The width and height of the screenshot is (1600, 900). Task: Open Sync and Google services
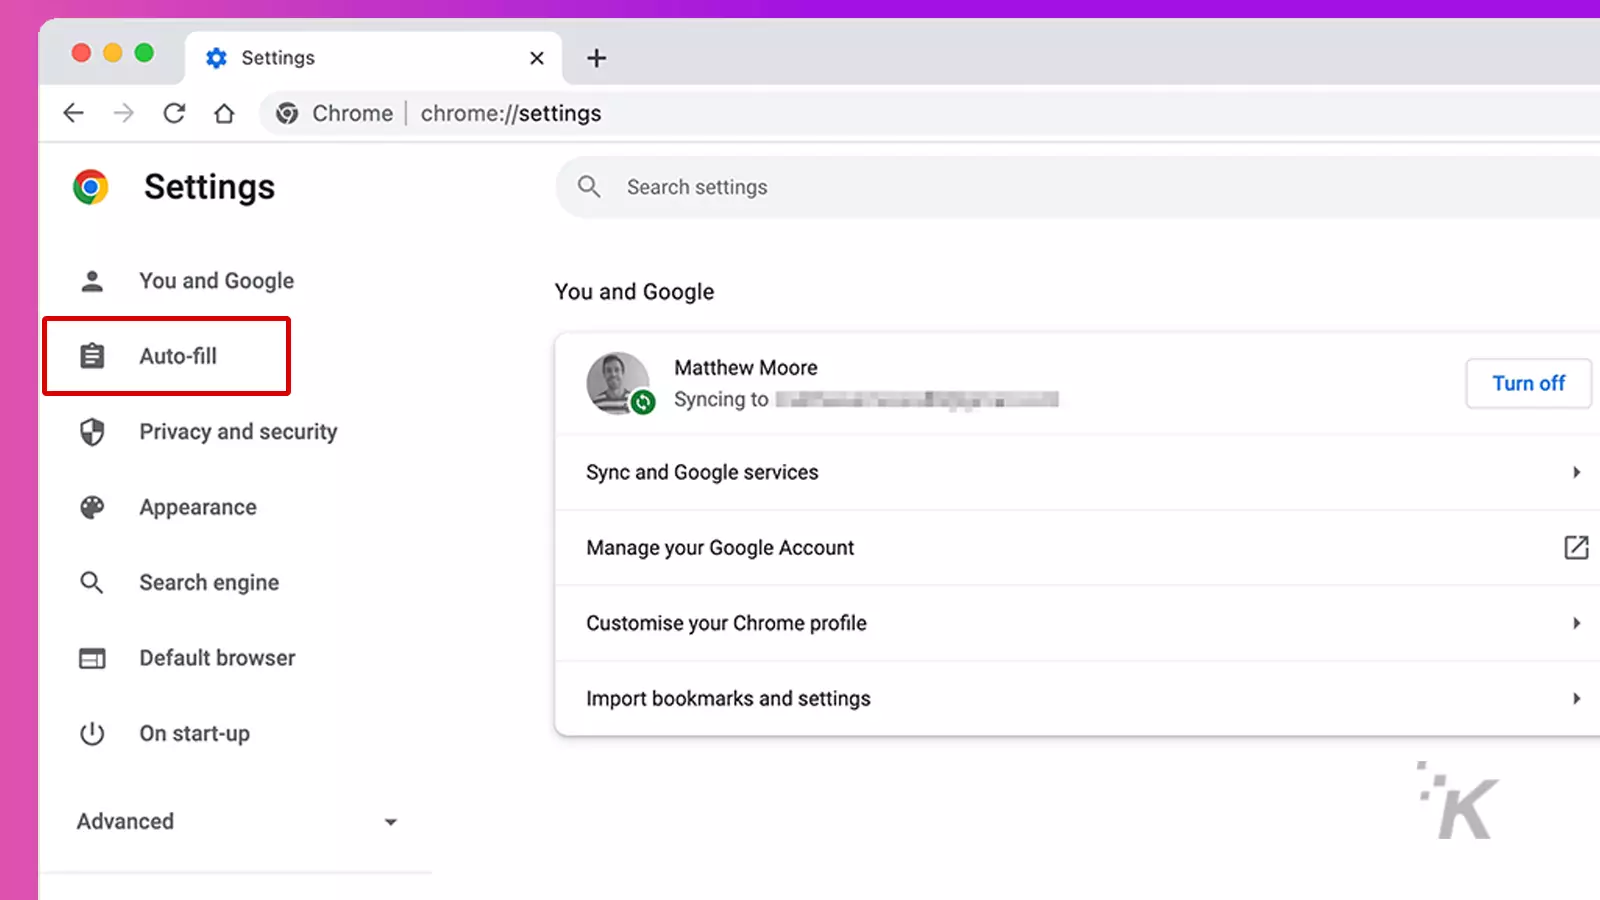[1078, 472]
